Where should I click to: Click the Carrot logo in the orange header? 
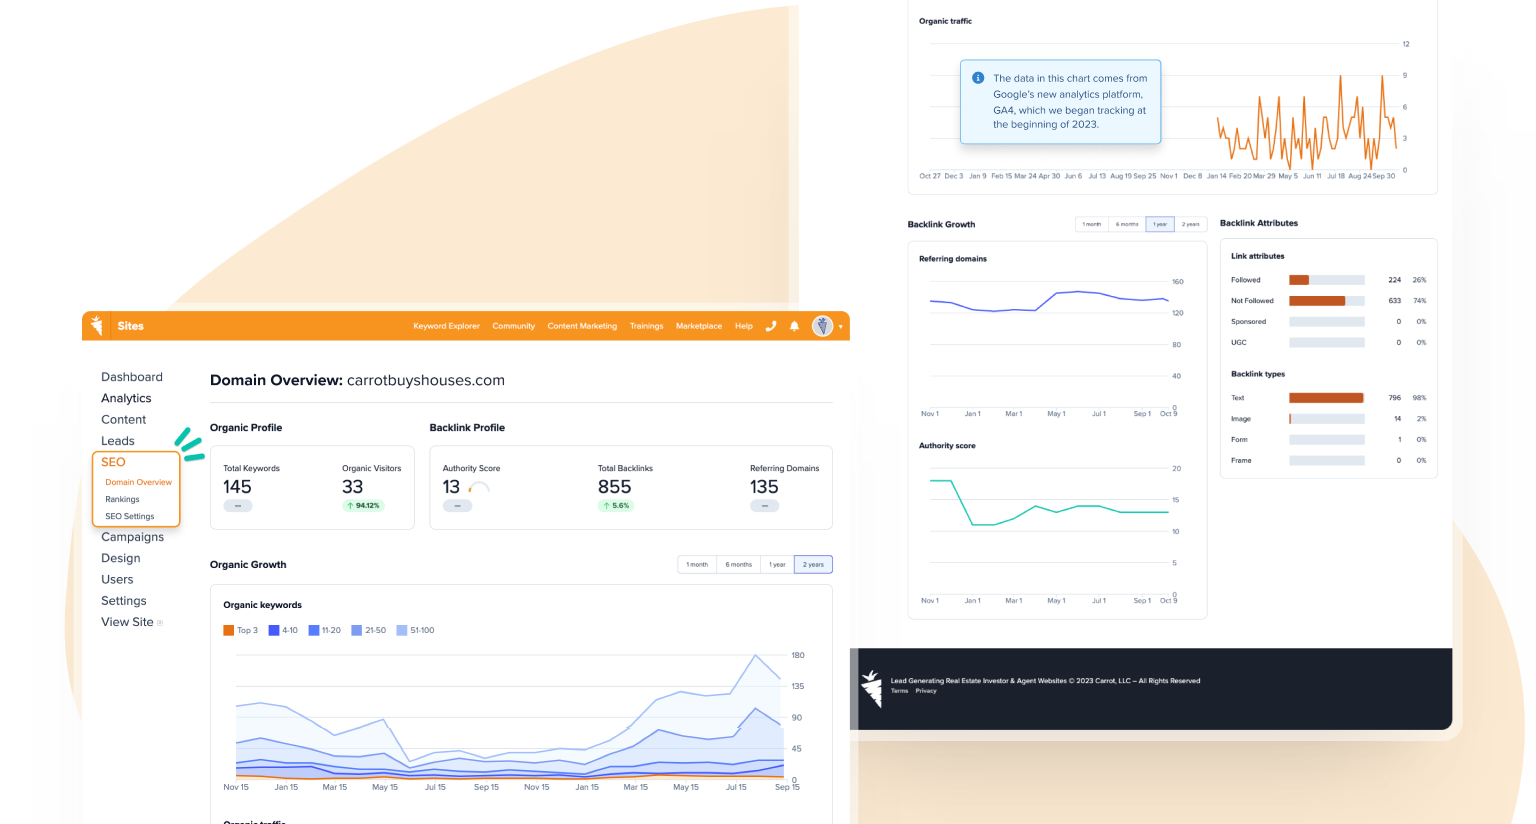tap(97, 325)
